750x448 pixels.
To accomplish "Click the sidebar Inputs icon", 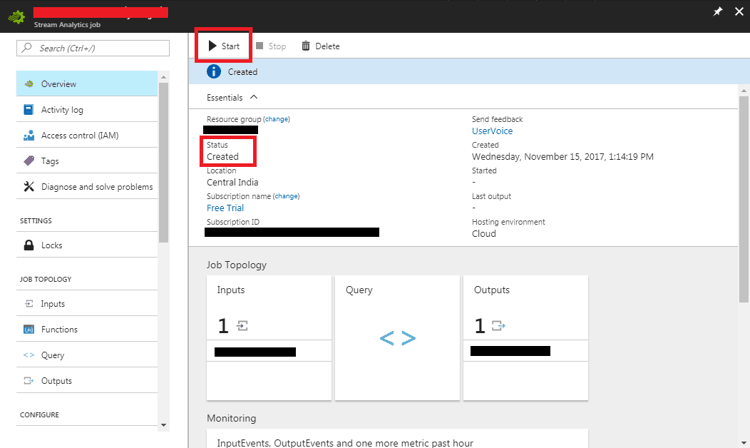I will (29, 304).
